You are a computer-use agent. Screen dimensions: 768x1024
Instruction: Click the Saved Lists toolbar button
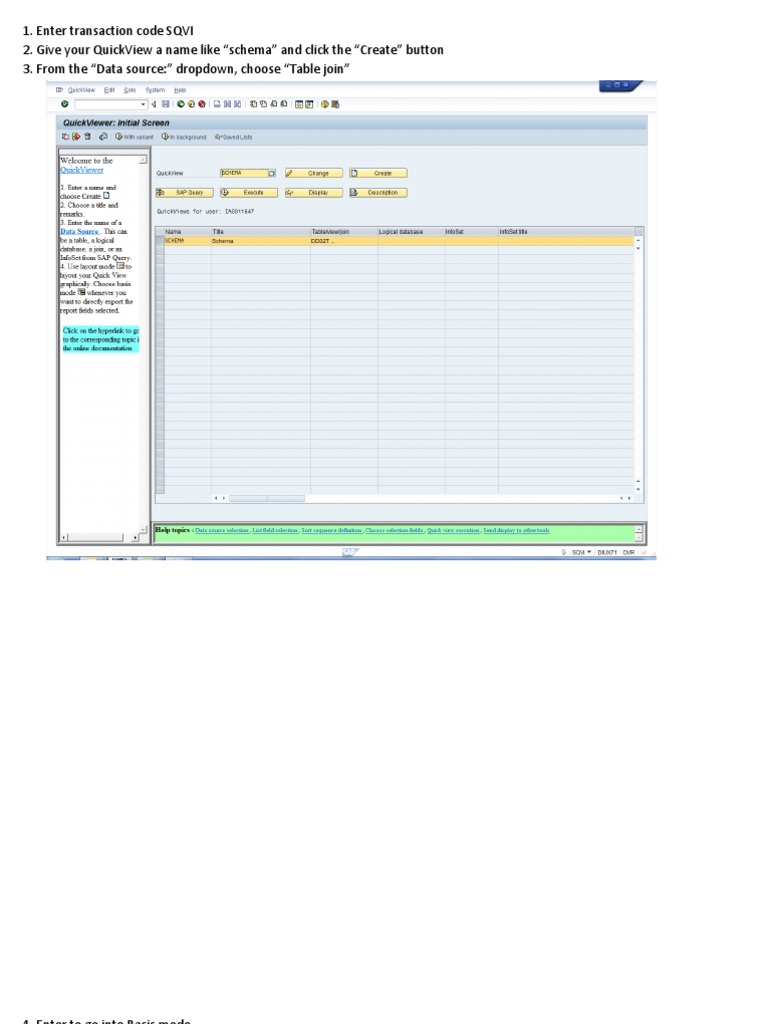click(233, 137)
